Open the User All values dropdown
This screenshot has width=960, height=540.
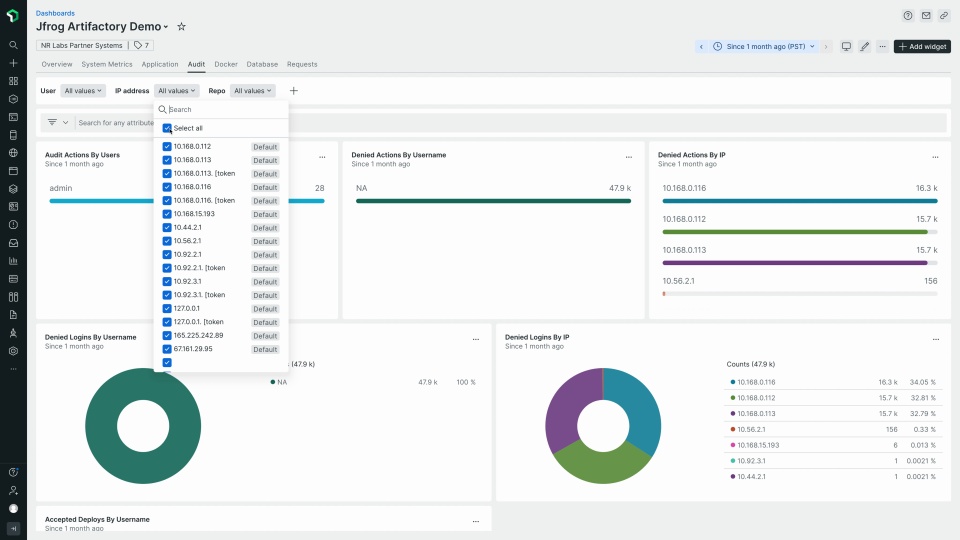tap(83, 91)
